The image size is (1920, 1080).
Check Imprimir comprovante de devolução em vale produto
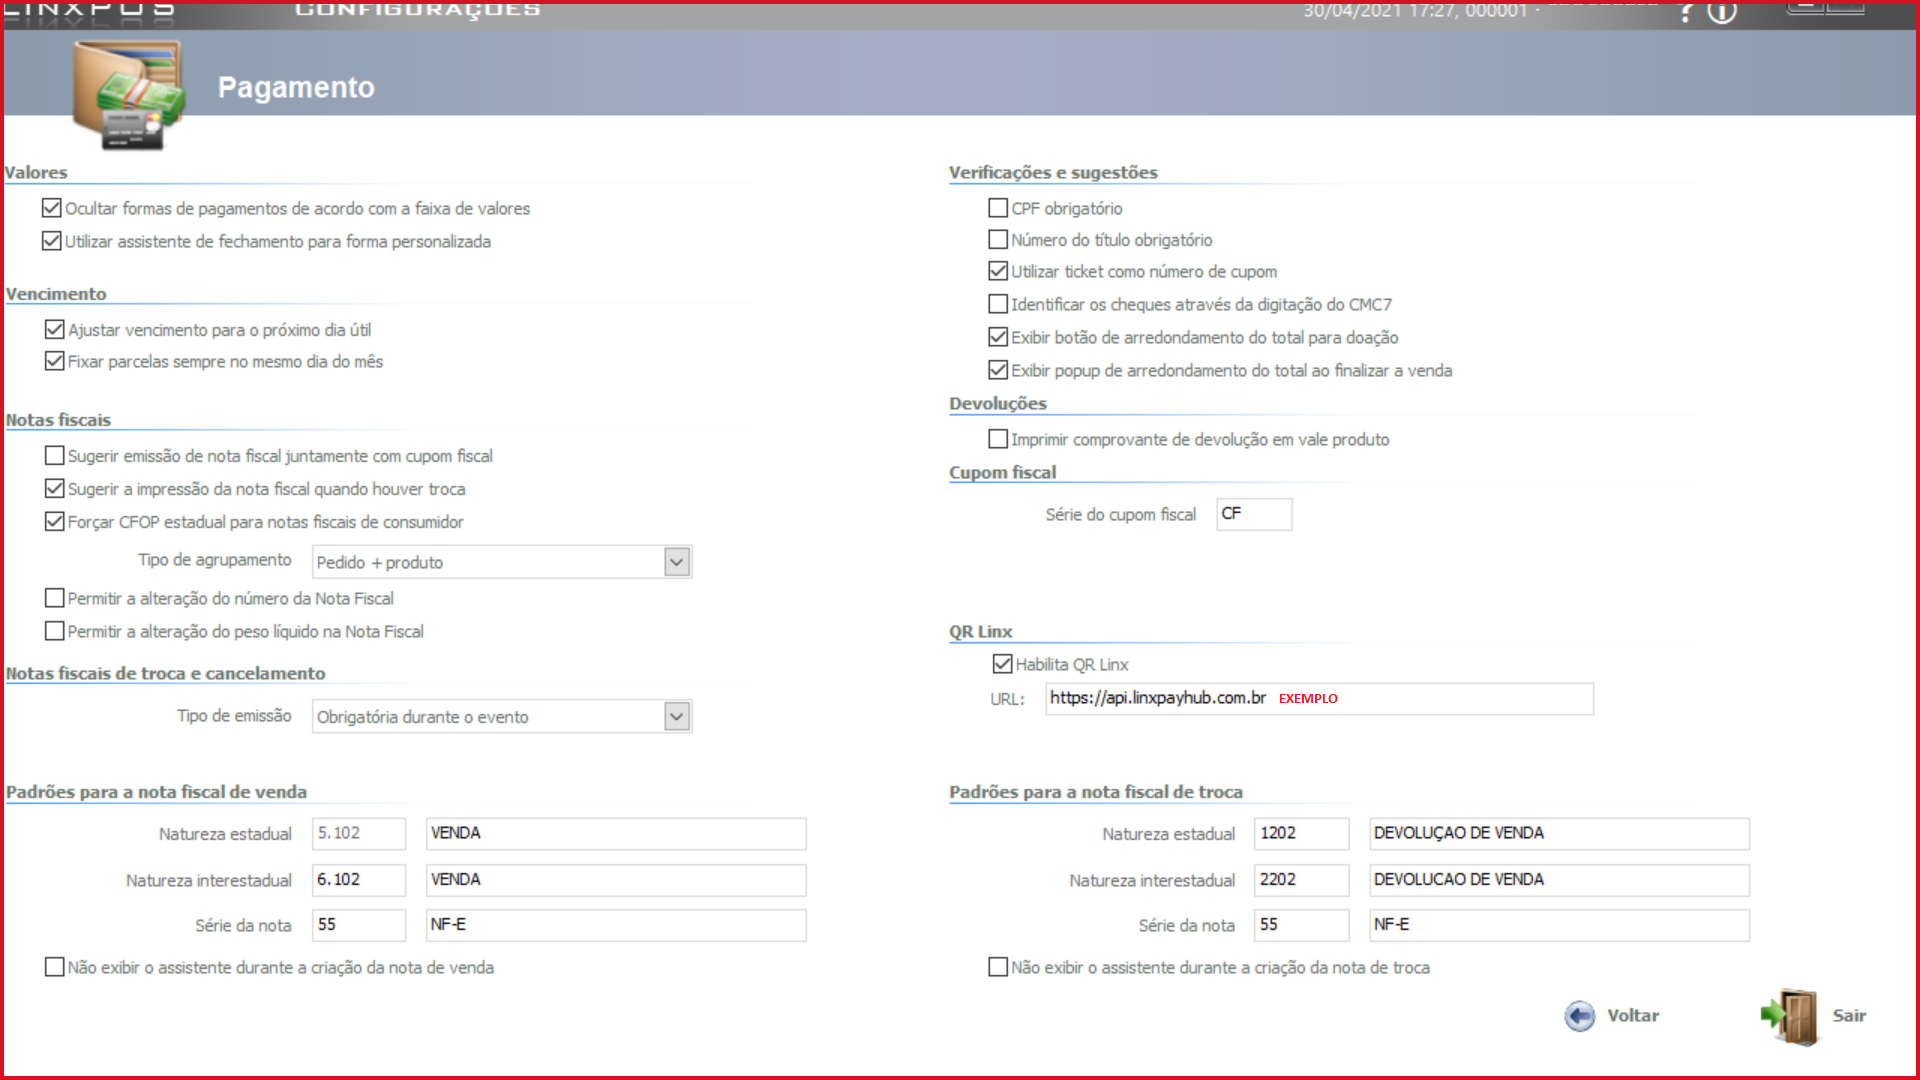[x=998, y=439]
